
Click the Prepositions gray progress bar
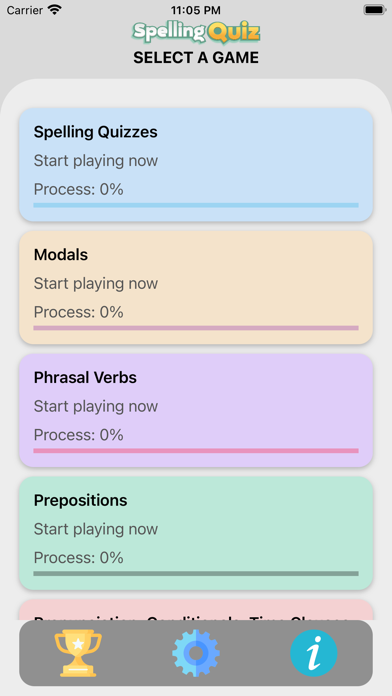[x=196, y=573]
